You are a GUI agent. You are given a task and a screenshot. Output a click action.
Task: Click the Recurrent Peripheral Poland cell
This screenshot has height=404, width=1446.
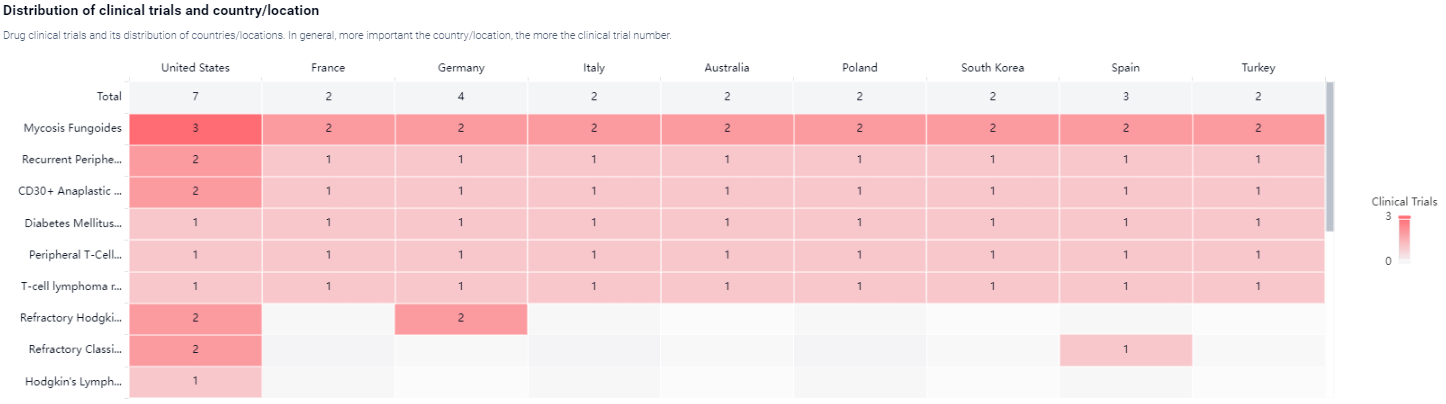[859, 160]
